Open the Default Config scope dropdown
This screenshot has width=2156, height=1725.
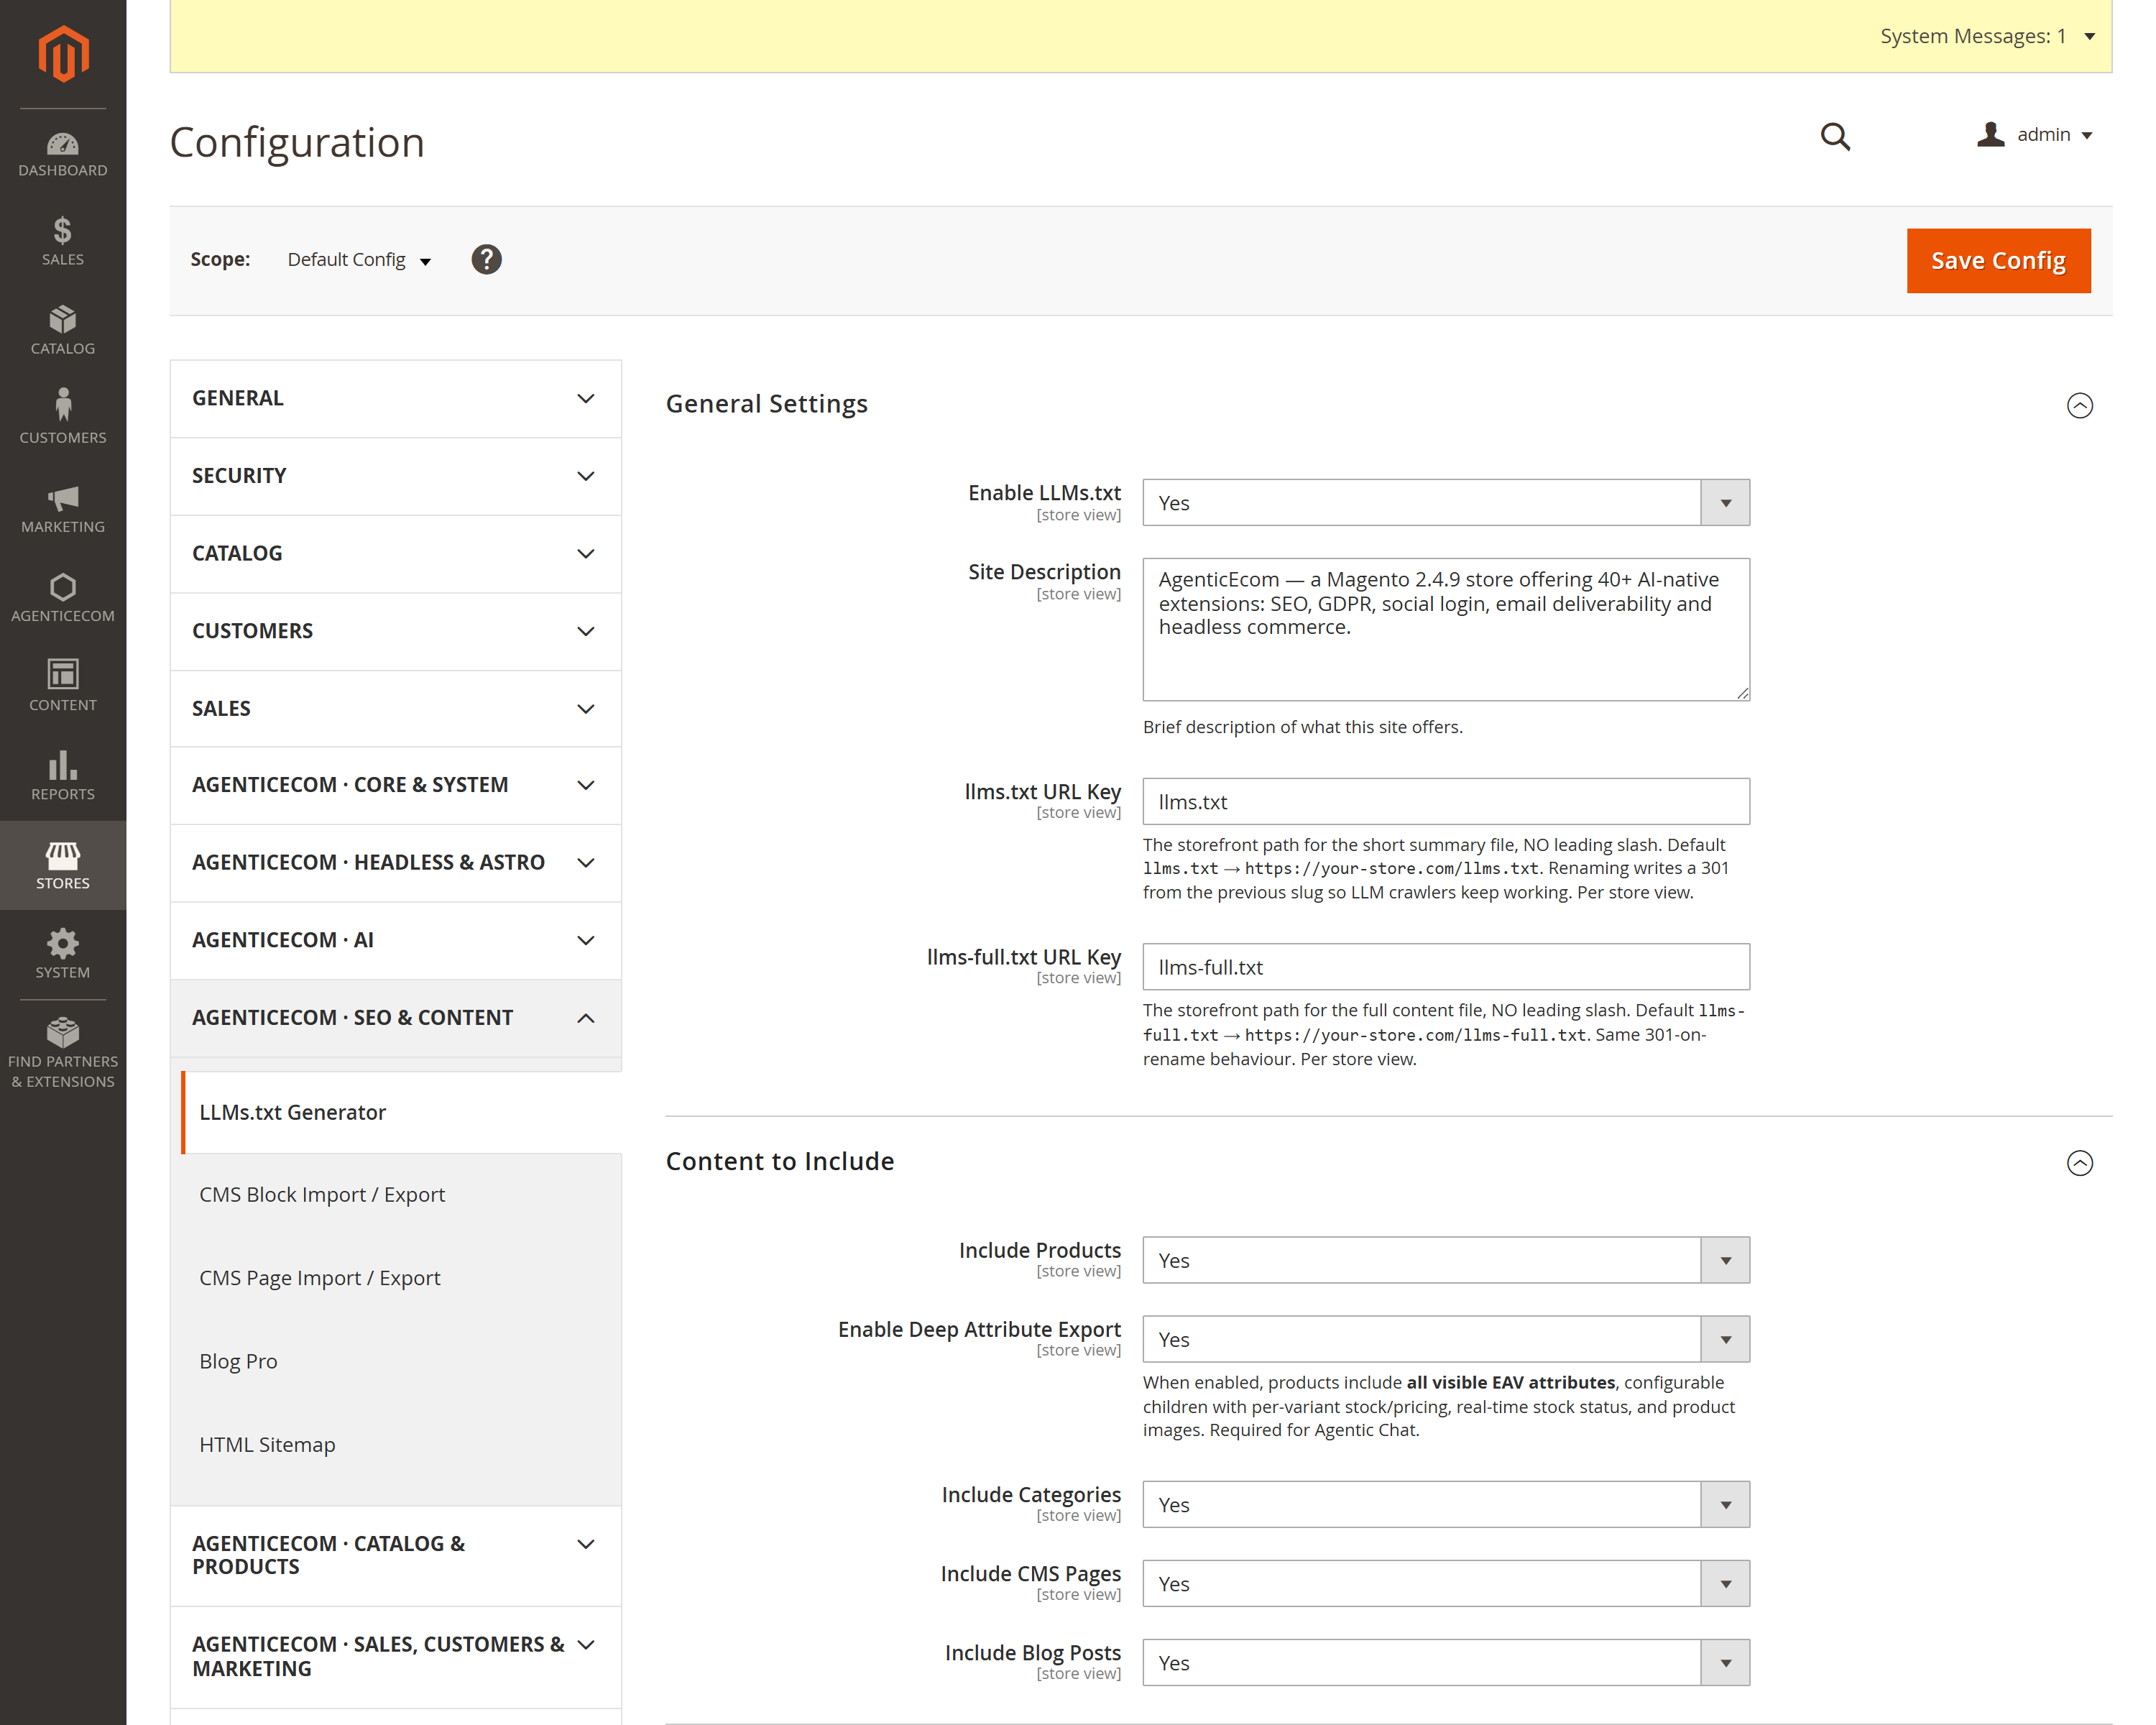click(359, 260)
